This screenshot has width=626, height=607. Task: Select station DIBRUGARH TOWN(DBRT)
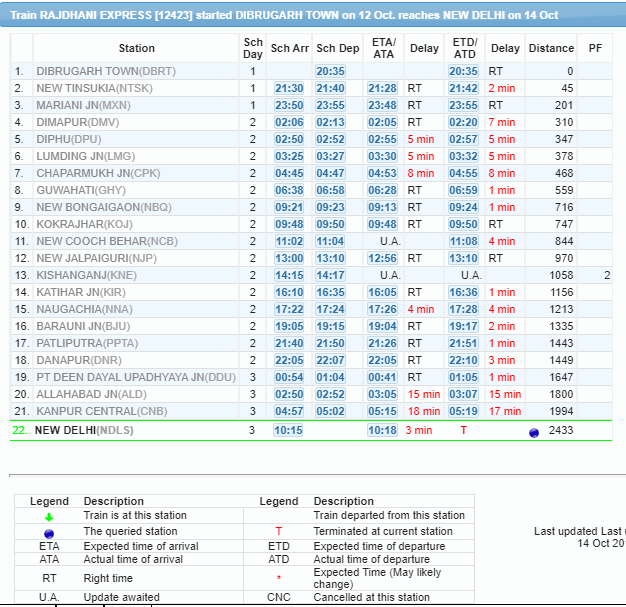coord(106,71)
